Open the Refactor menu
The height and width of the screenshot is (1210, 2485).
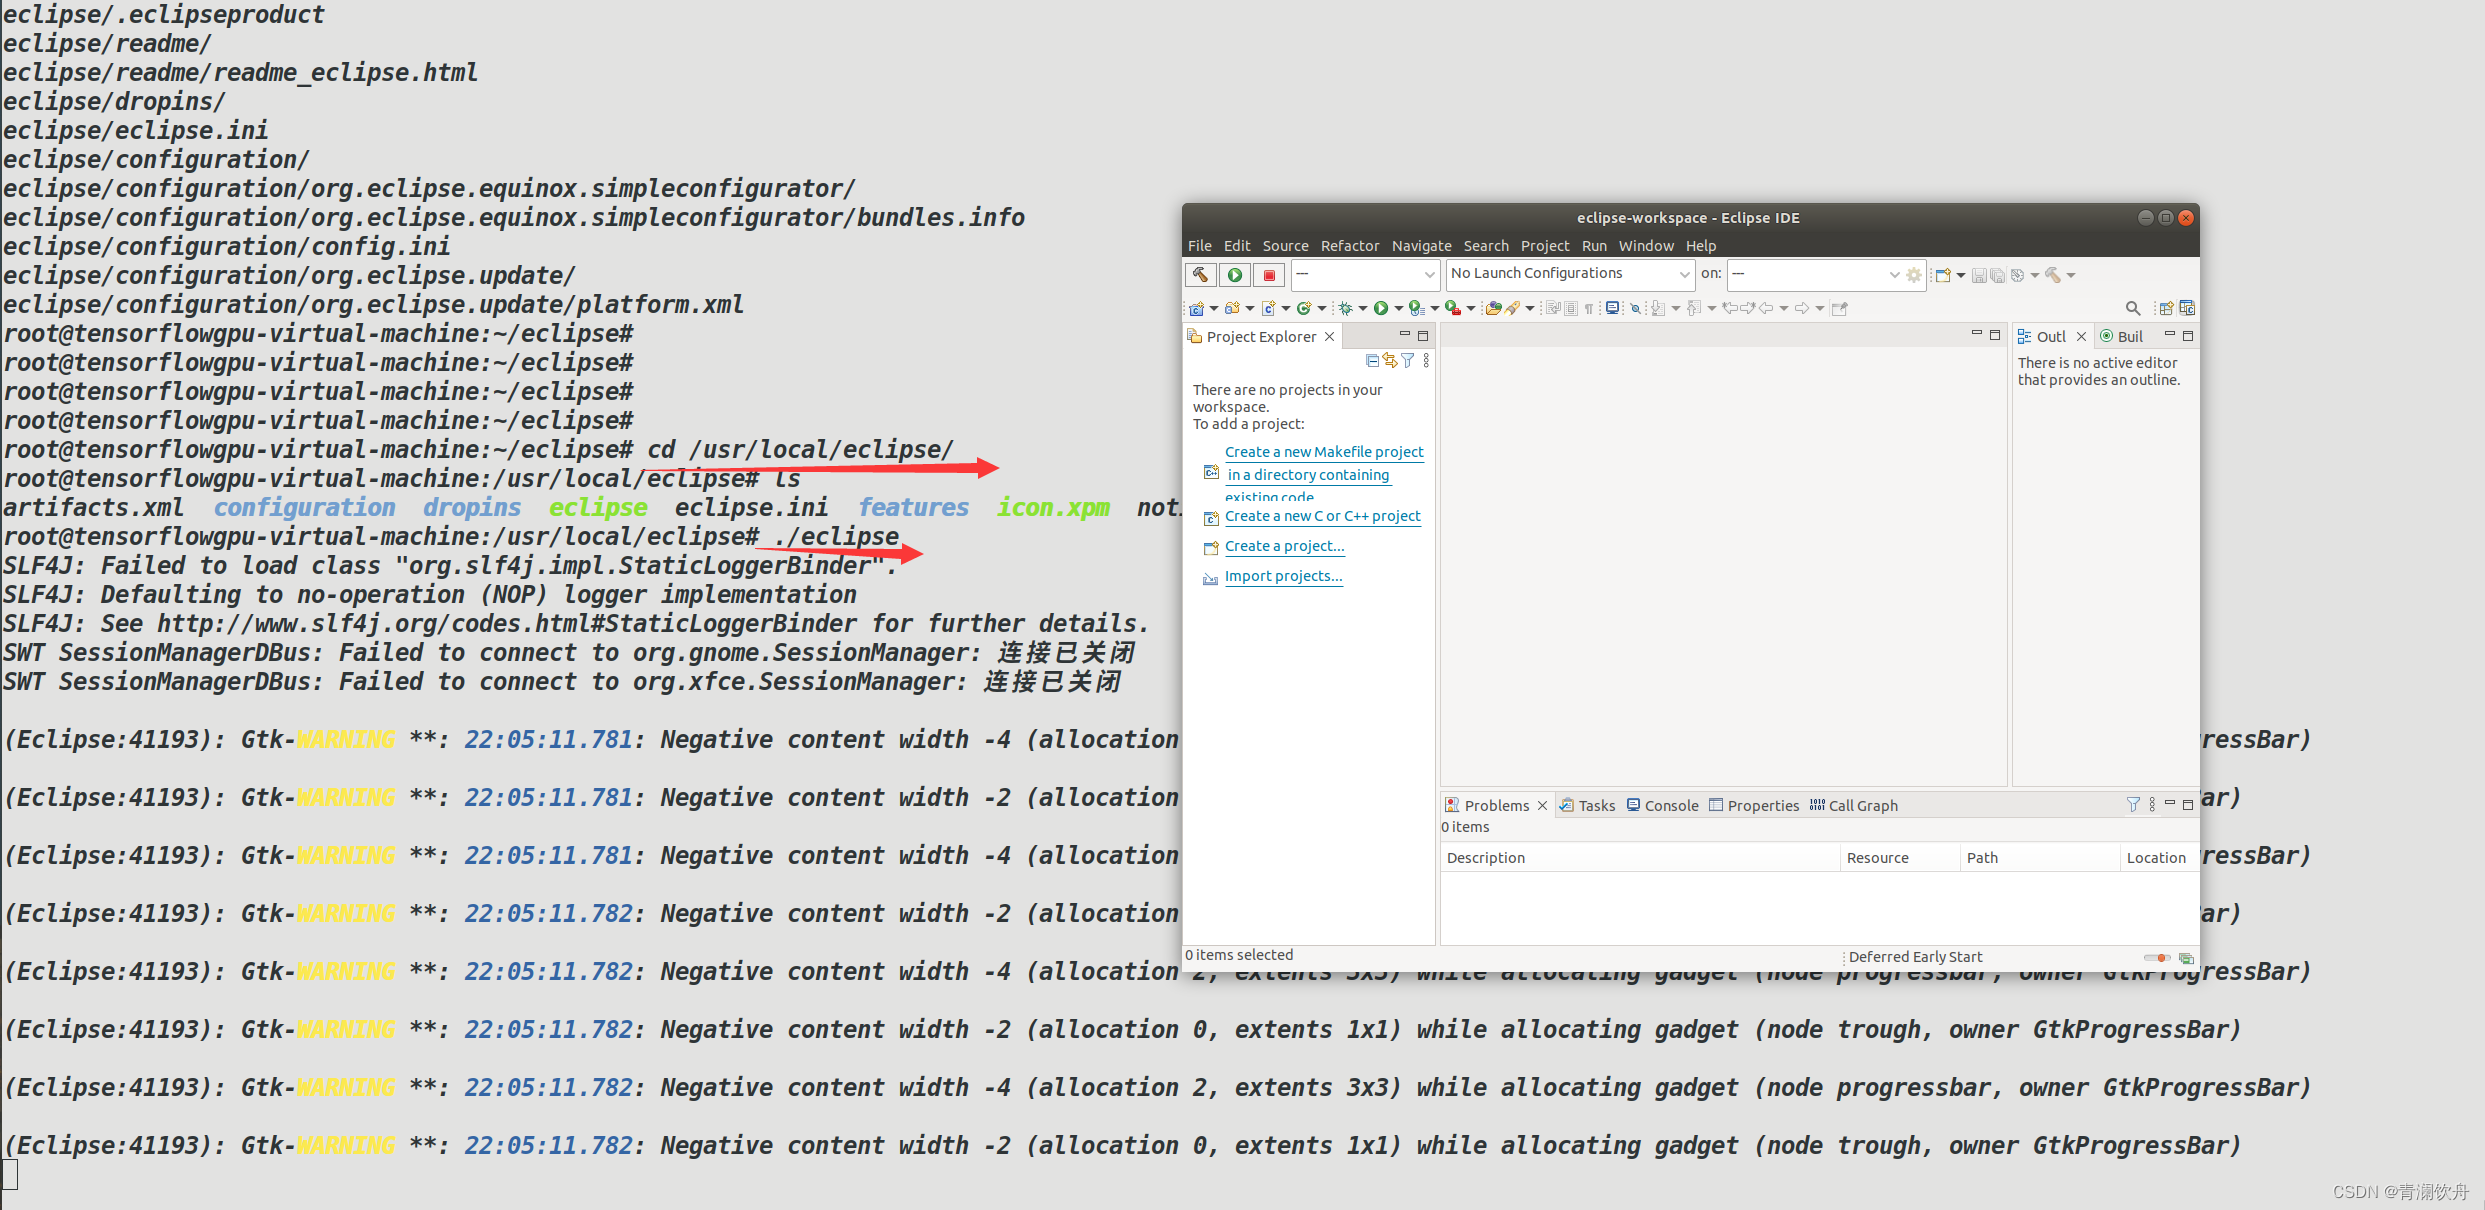1349,246
